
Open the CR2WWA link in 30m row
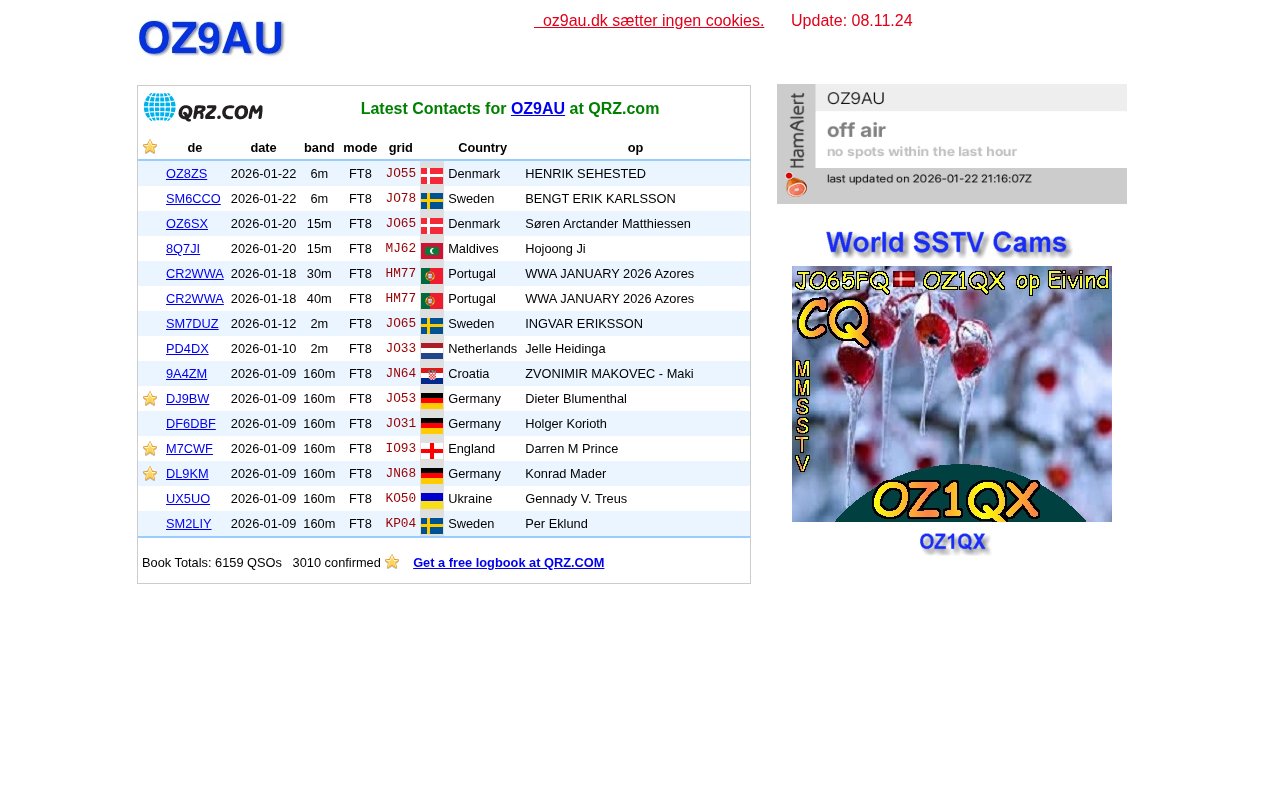coord(195,274)
